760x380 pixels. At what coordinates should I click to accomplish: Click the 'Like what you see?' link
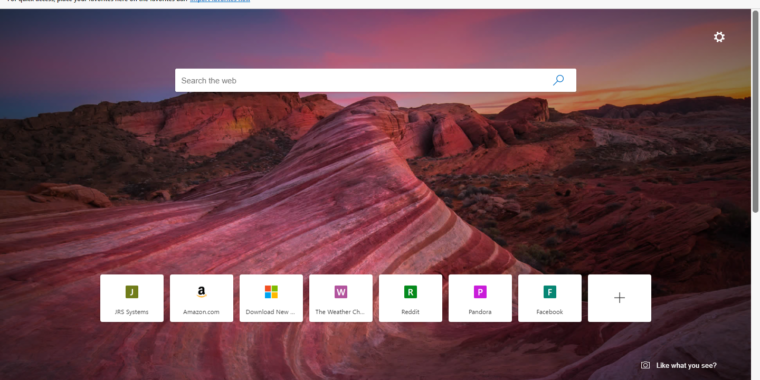(x=686, y=365)
